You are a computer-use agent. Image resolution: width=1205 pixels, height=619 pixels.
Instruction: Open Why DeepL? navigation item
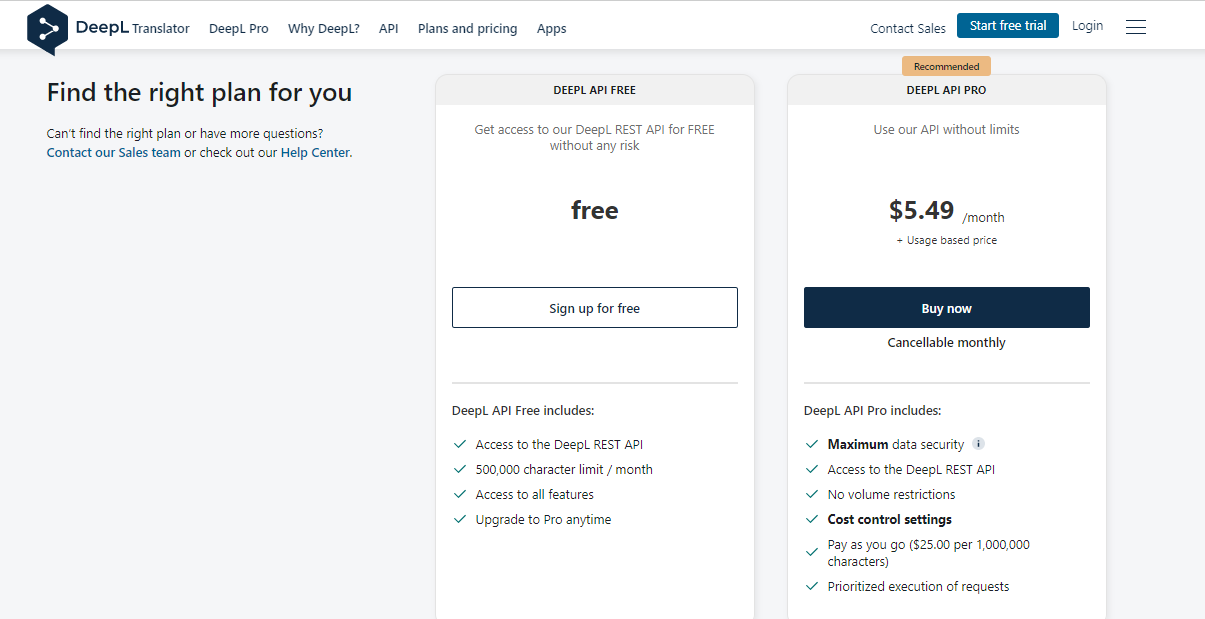(323, 28)
